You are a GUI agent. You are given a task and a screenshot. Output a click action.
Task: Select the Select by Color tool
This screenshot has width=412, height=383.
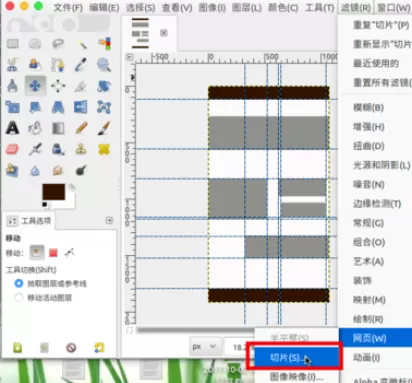[104, 44]
